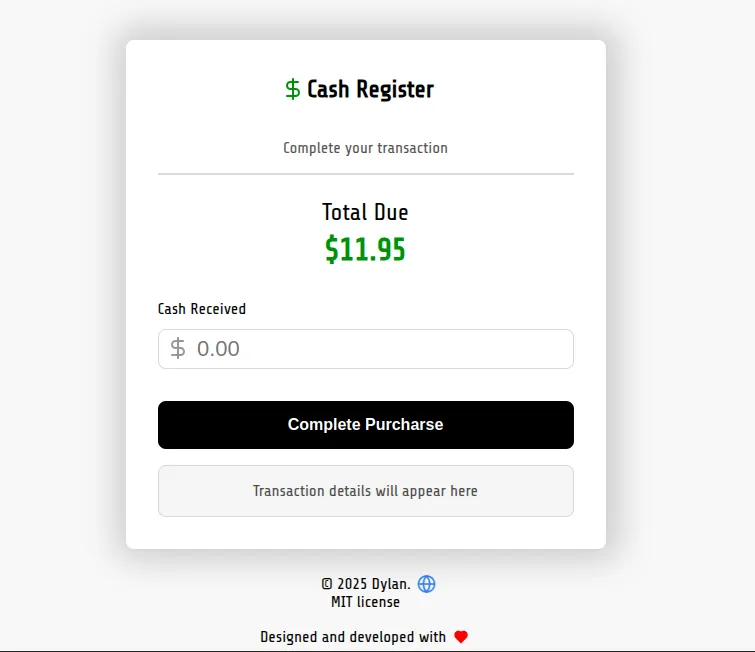Click the green $11.95 amount
Screen dimensions: 755x652
(x=365, y=249)
